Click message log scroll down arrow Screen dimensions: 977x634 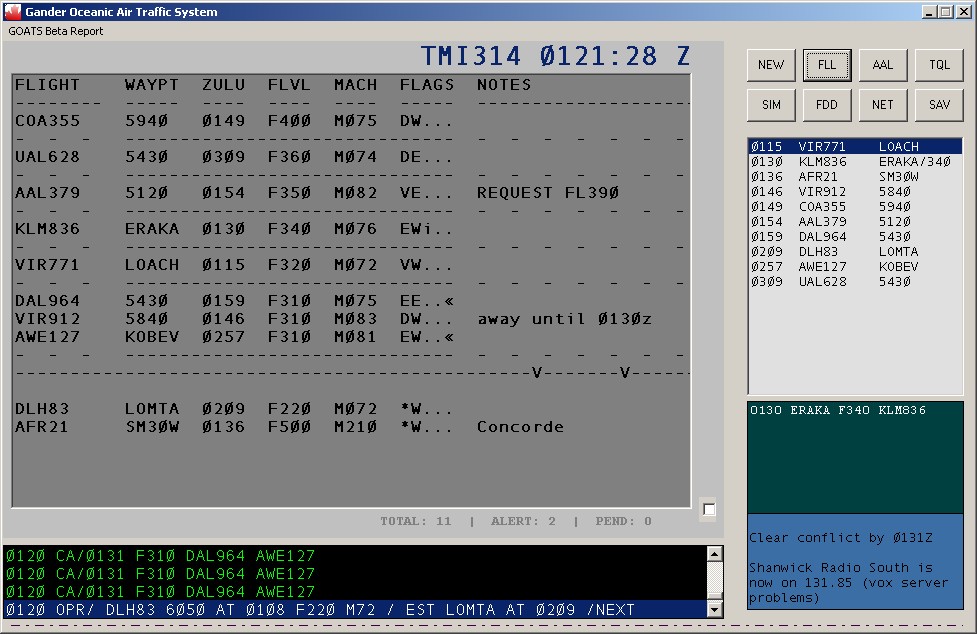point(715,610)
